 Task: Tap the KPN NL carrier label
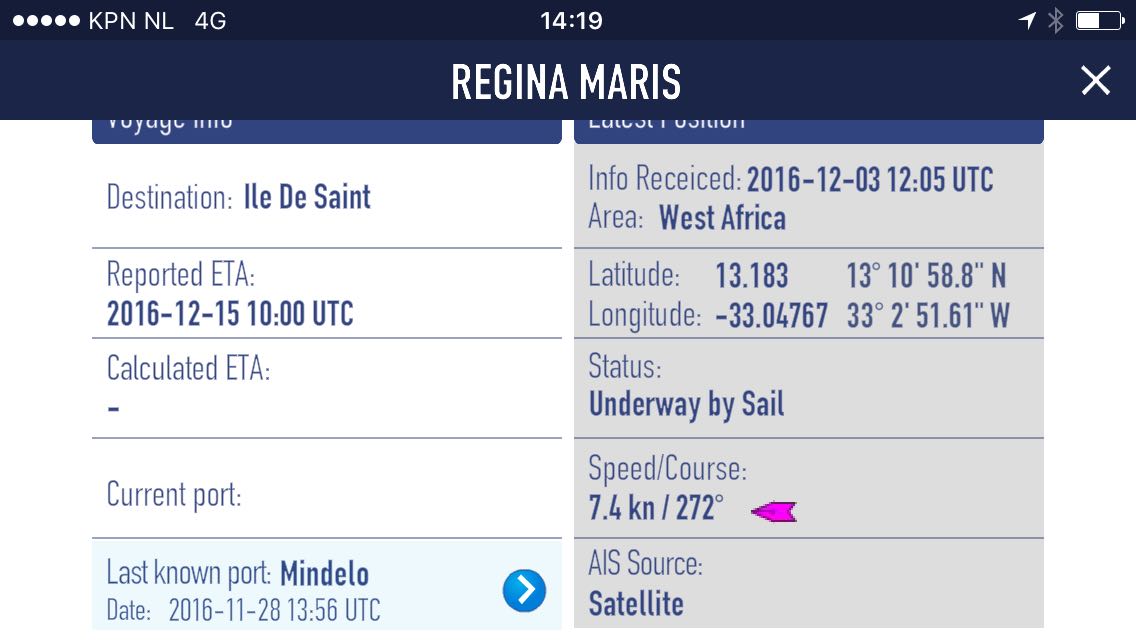(x=131, y=21)
